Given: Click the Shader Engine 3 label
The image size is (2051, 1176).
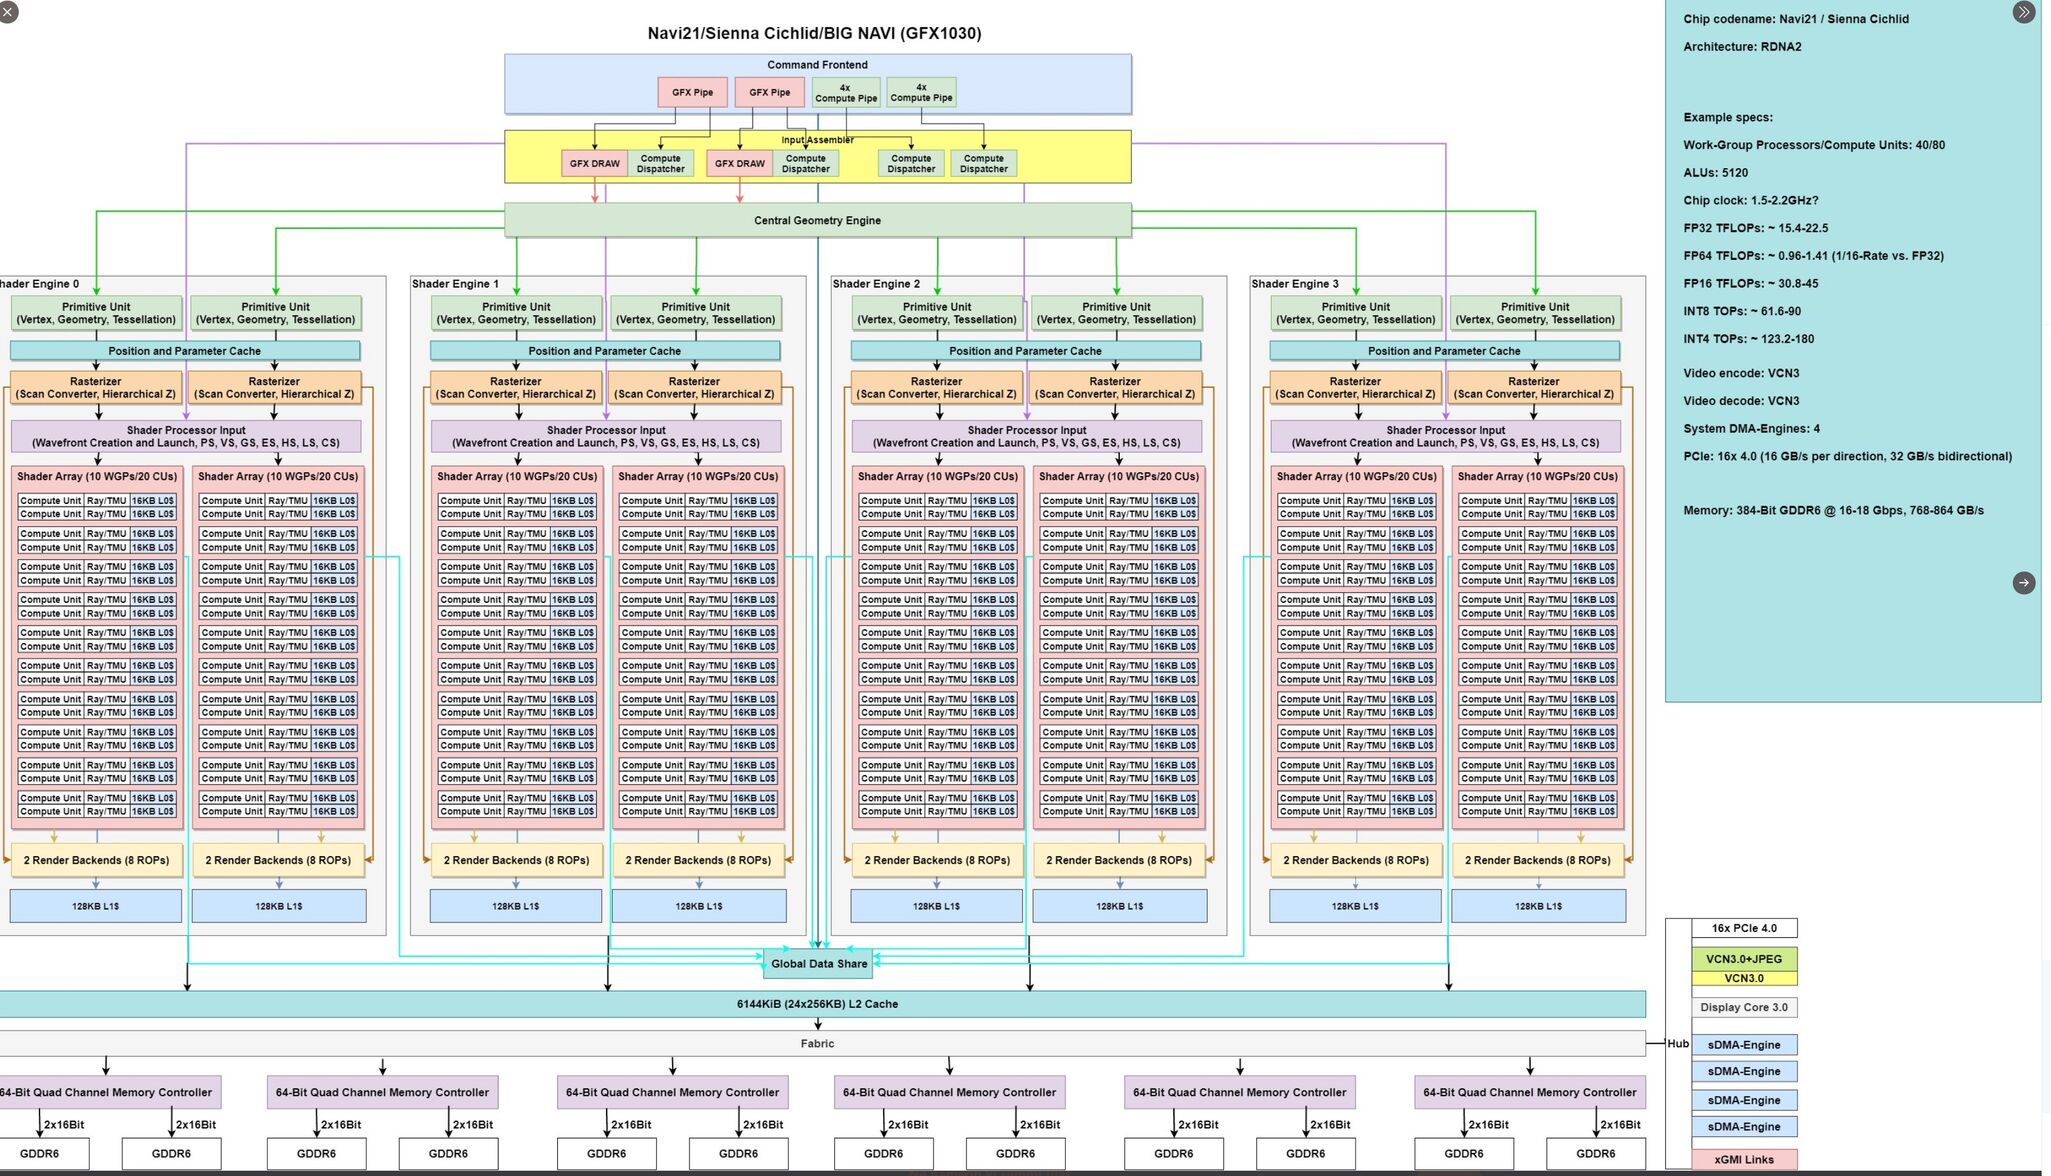Looking at the screenshot, I should [1295, 284].
